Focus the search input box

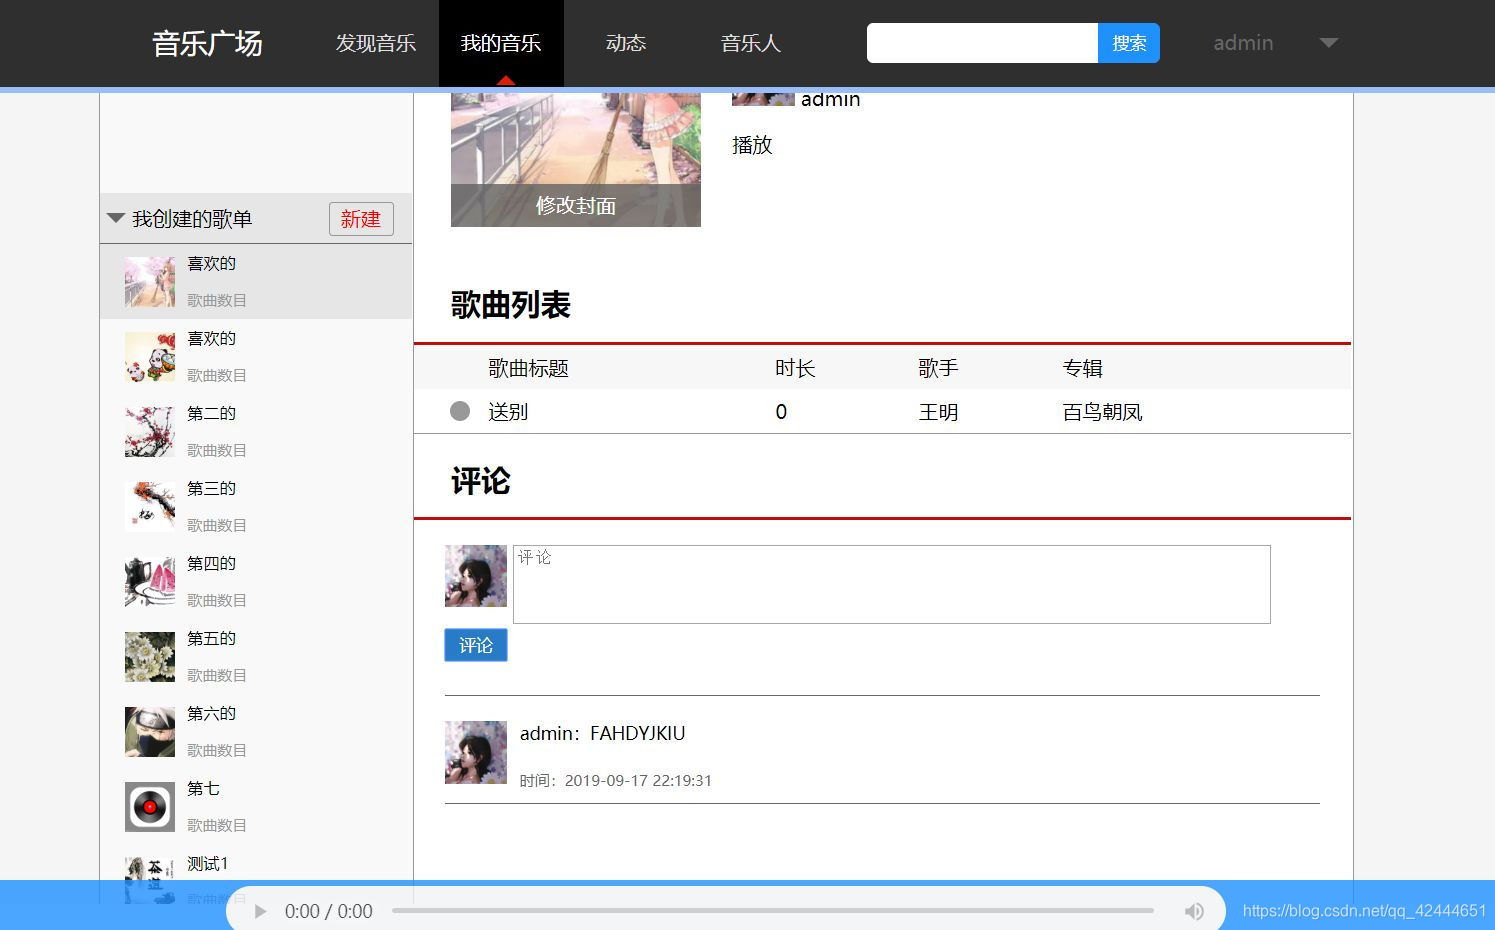[x=982, y=43]
